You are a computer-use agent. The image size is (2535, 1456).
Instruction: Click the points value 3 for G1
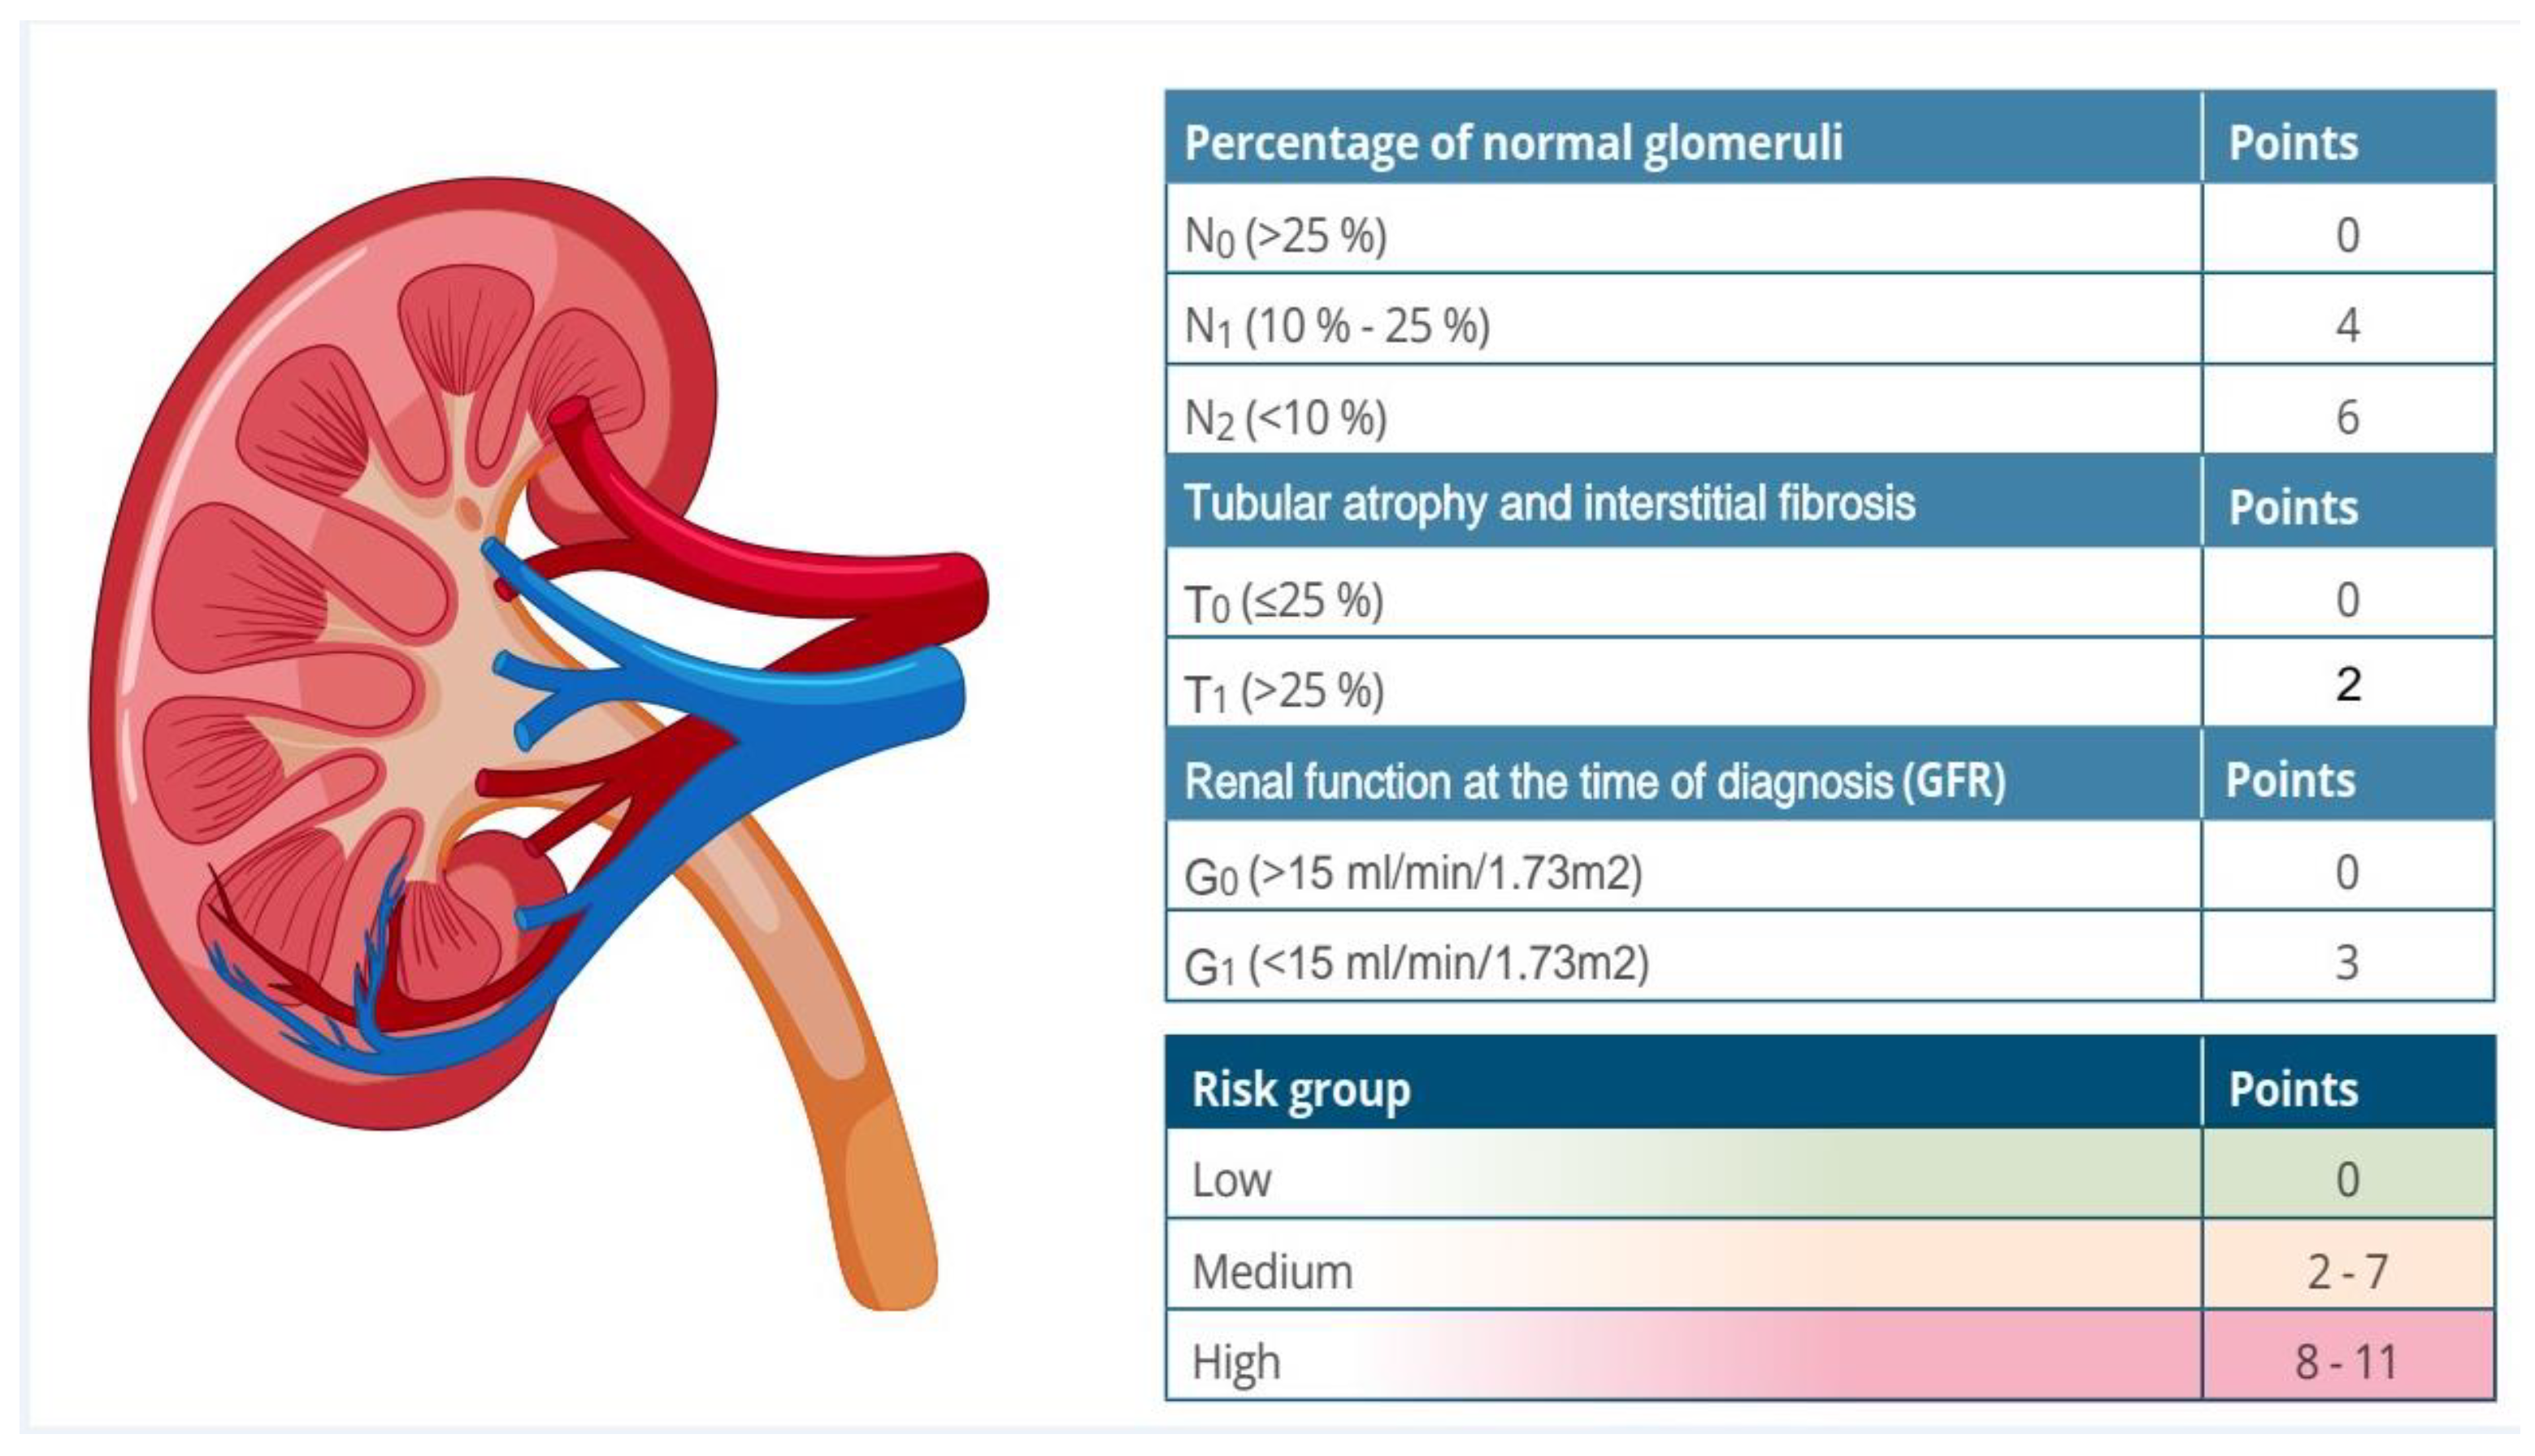[2347, 963]
